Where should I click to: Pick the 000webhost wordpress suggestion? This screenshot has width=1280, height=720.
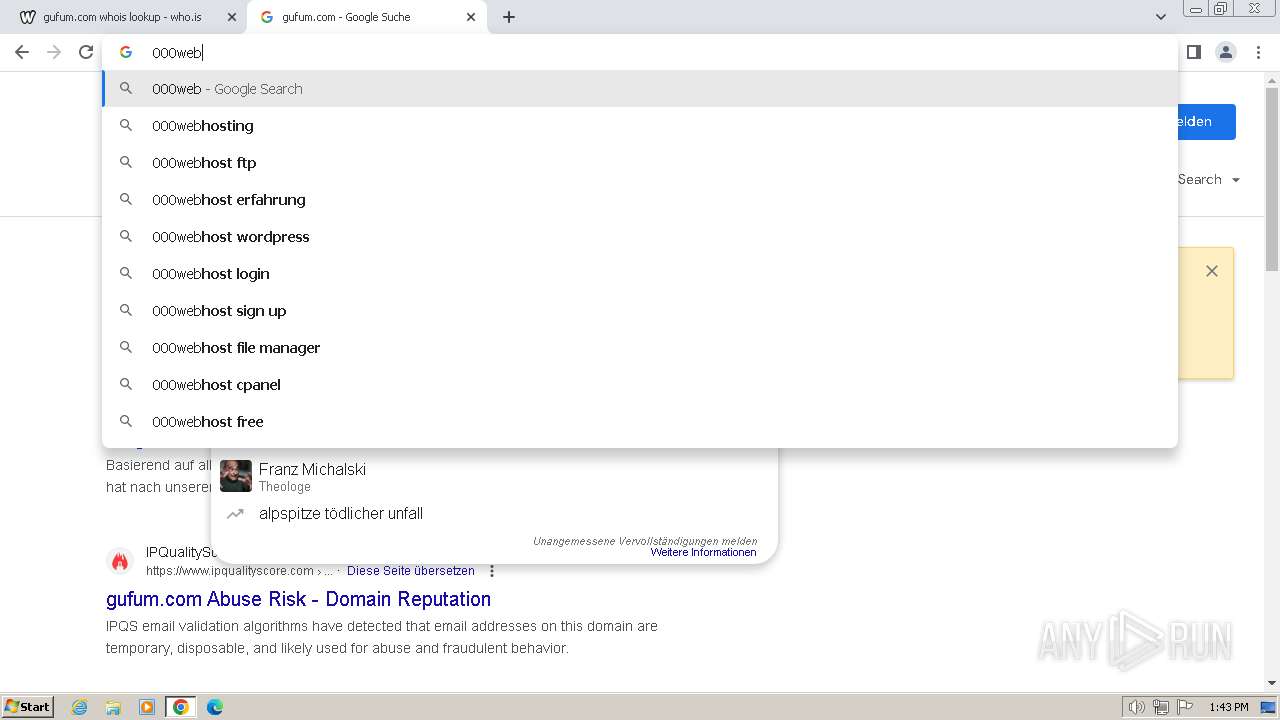640,237
